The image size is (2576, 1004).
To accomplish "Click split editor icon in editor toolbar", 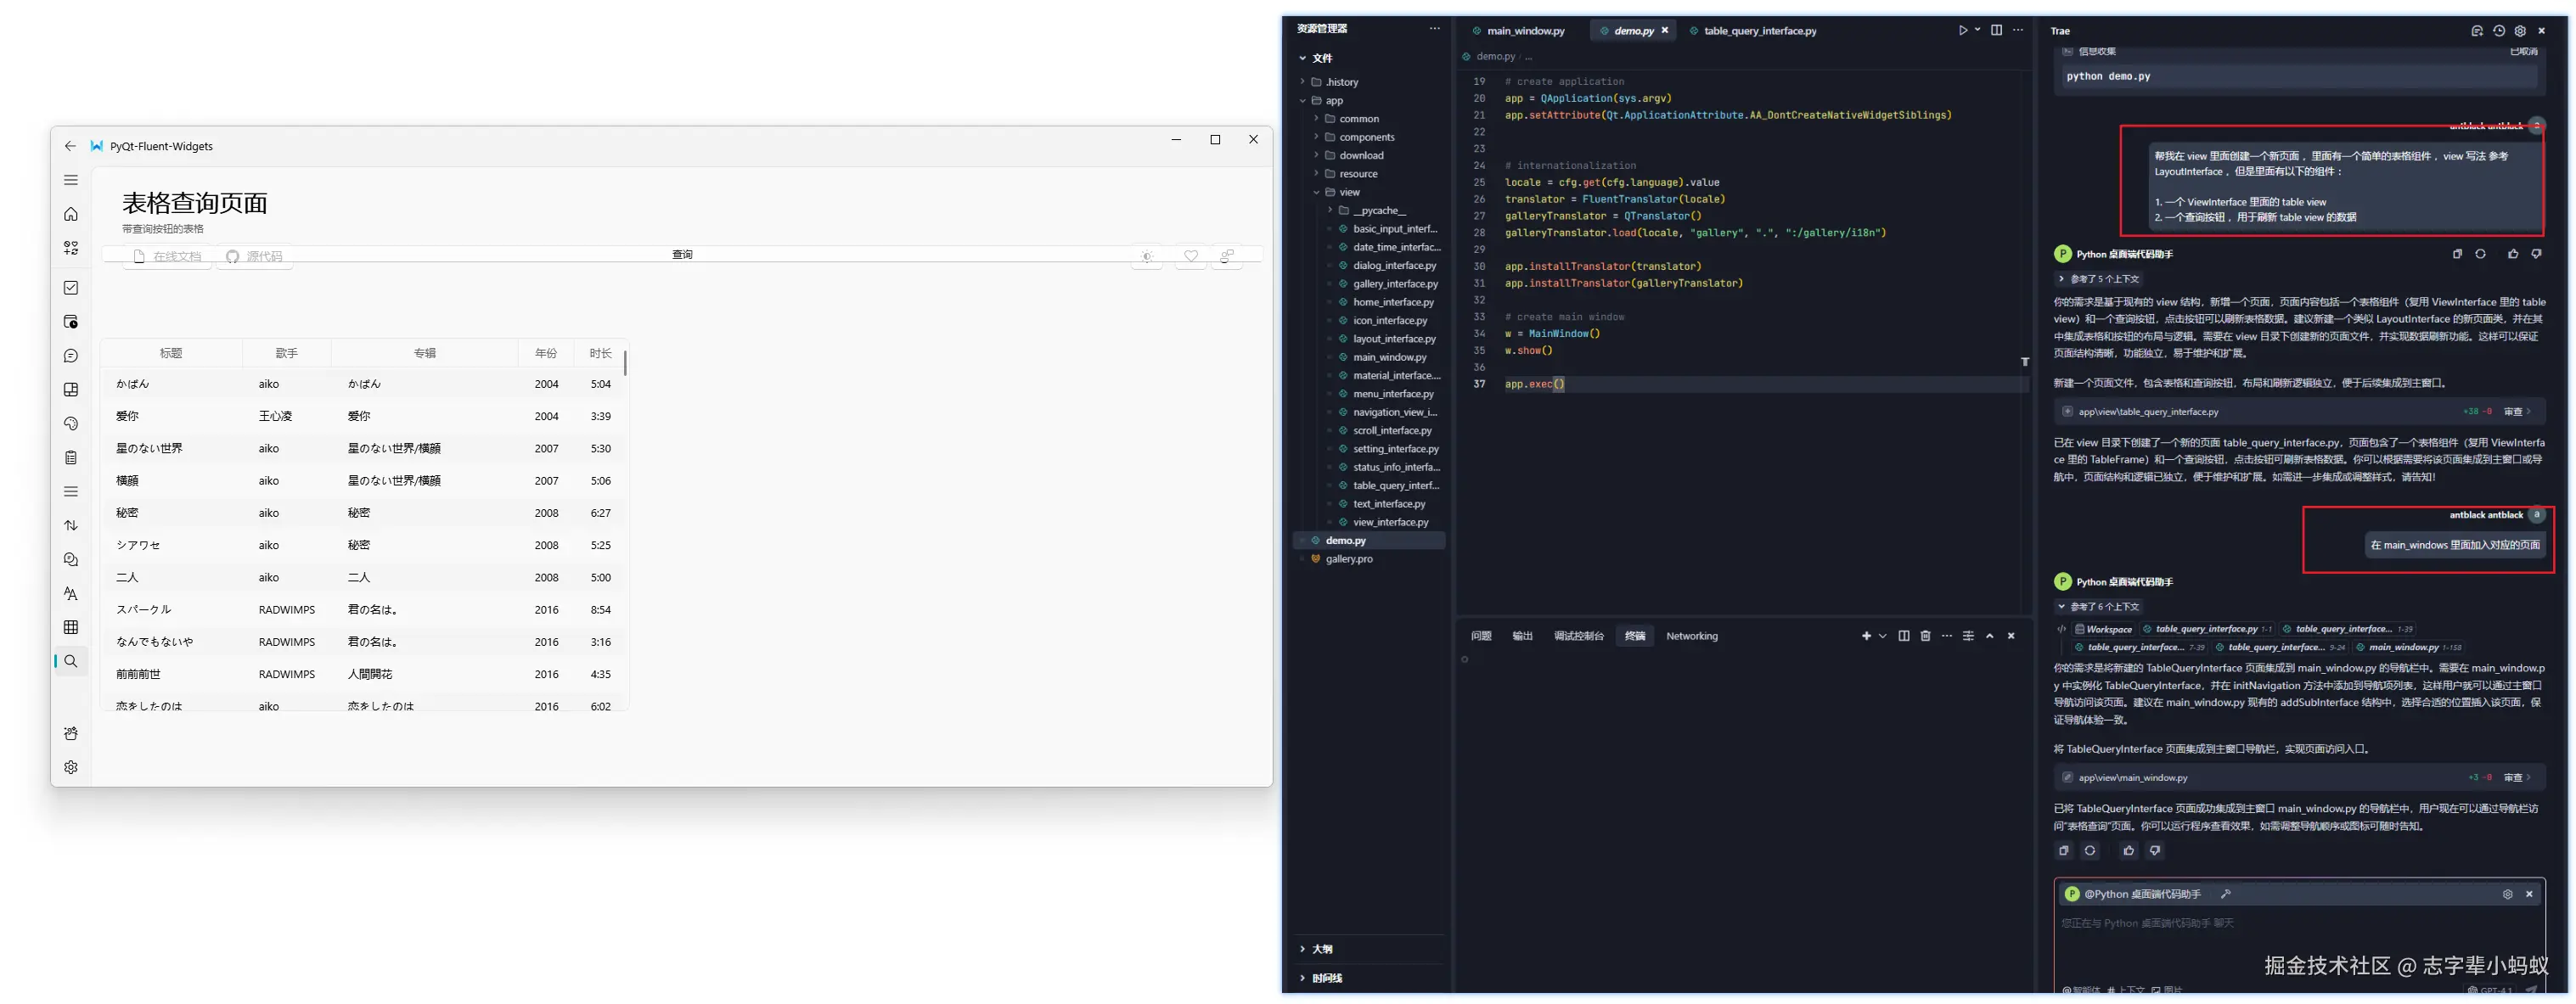I will coord(1996,30).
